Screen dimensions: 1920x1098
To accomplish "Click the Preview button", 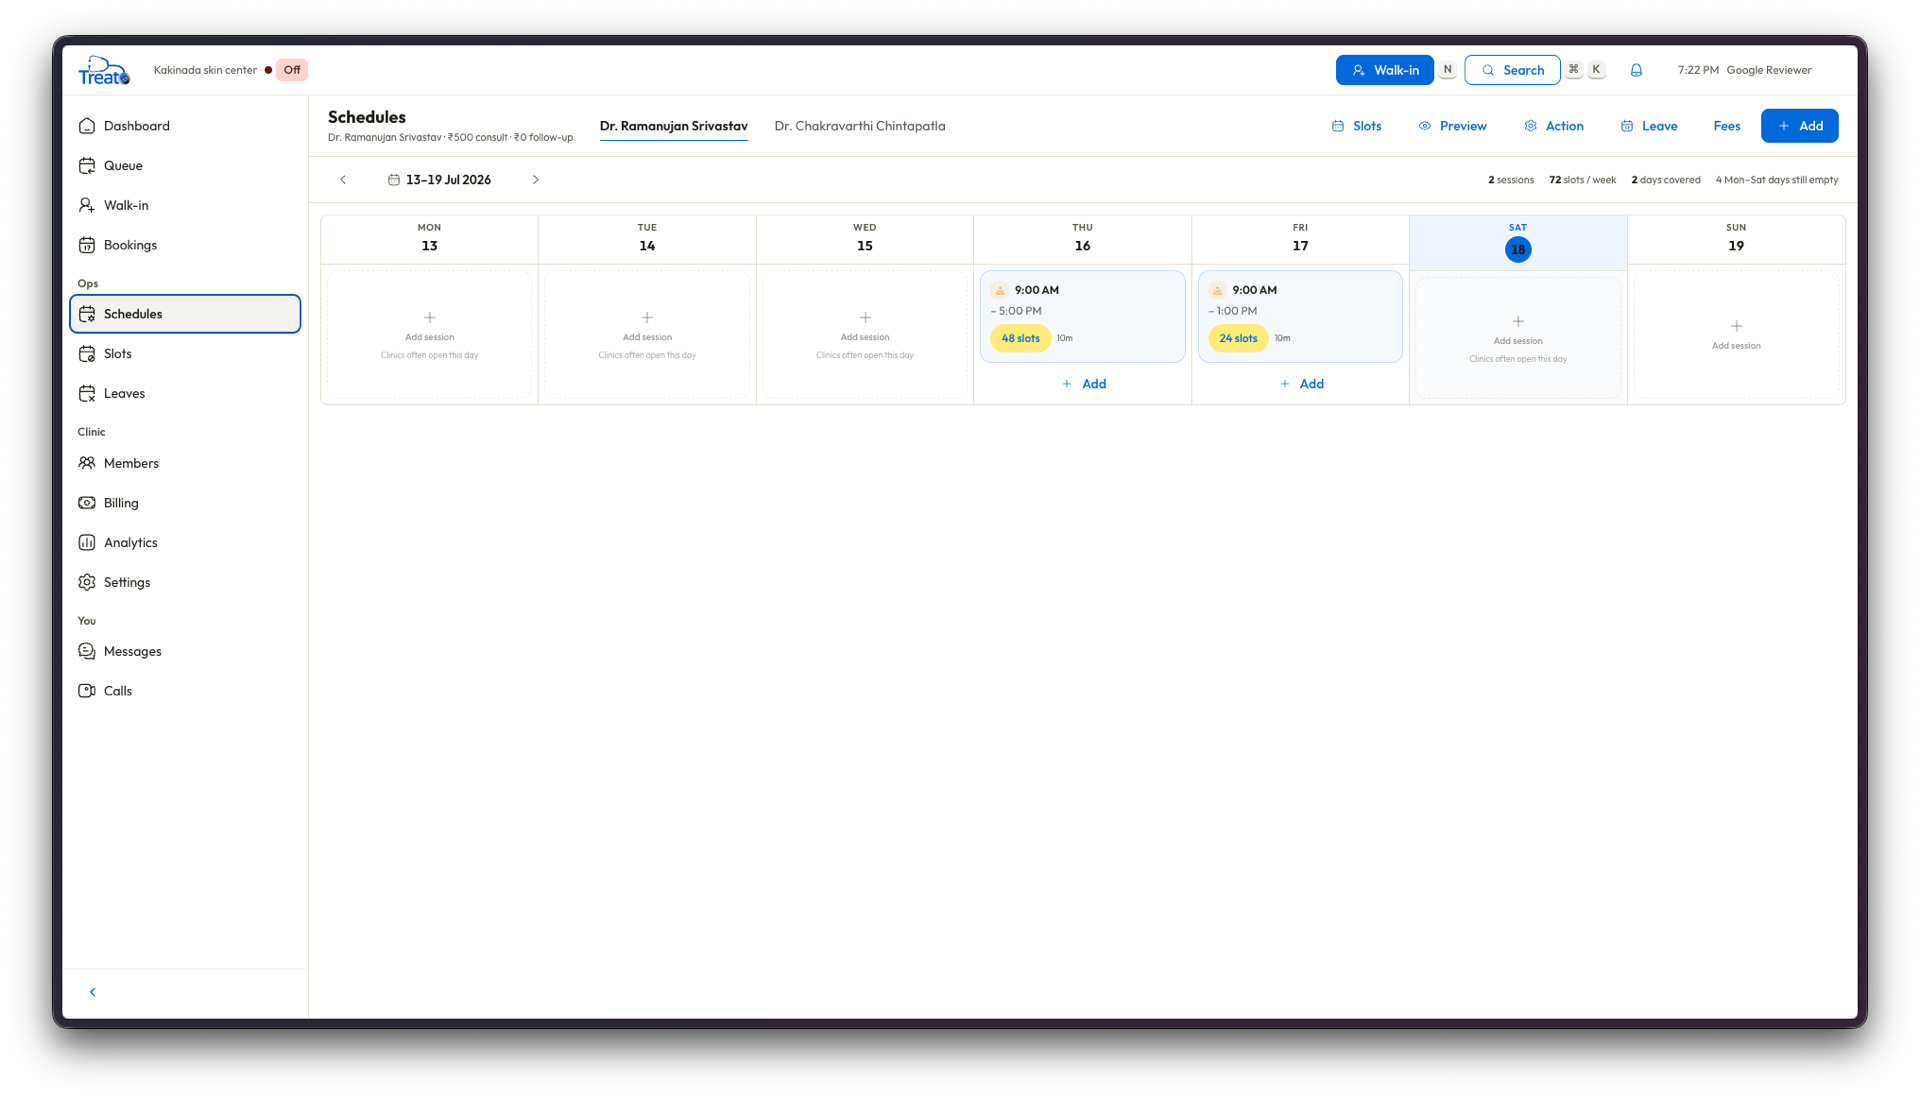I will click(x=1452, y=126).
